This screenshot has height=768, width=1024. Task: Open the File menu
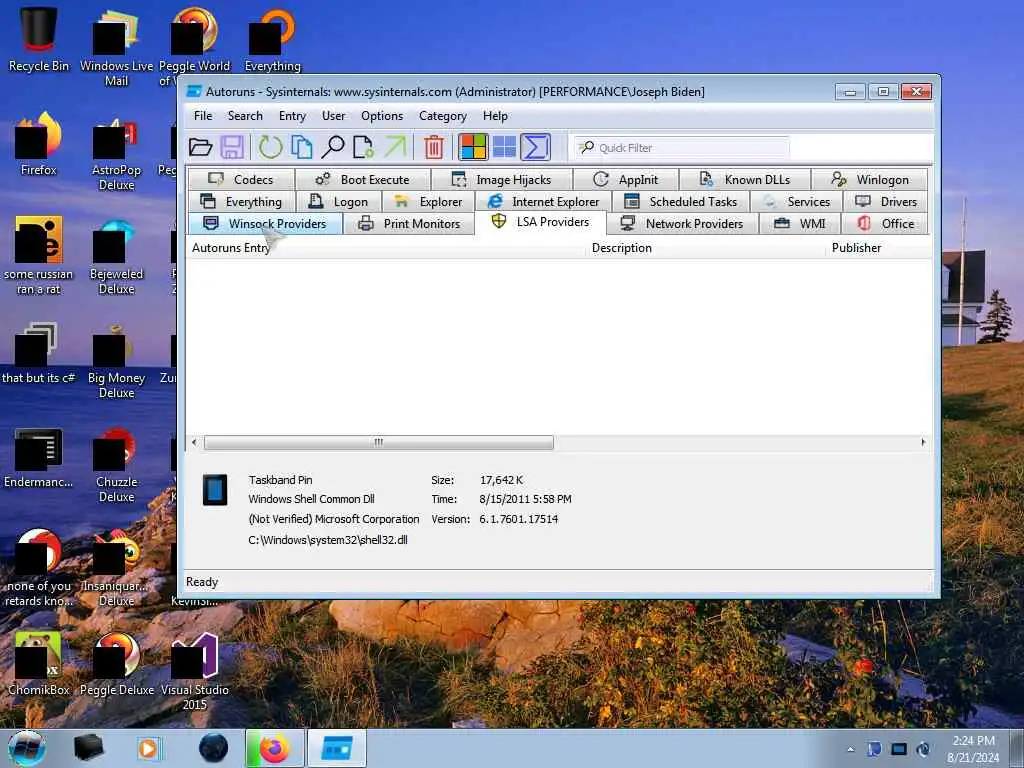[203, 116]
